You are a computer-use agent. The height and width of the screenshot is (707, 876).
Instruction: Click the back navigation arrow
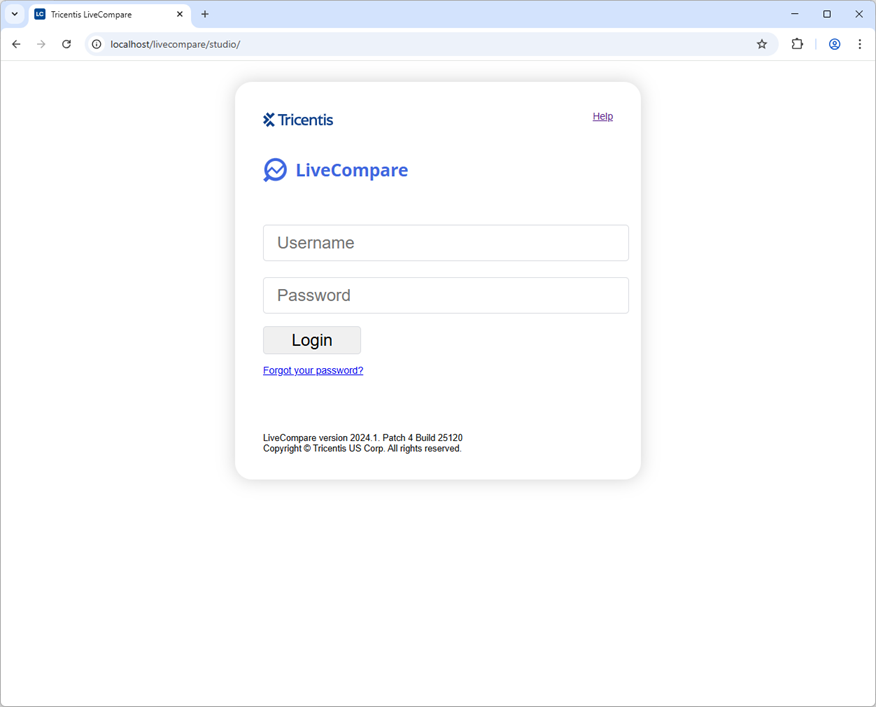click(15, 44)
